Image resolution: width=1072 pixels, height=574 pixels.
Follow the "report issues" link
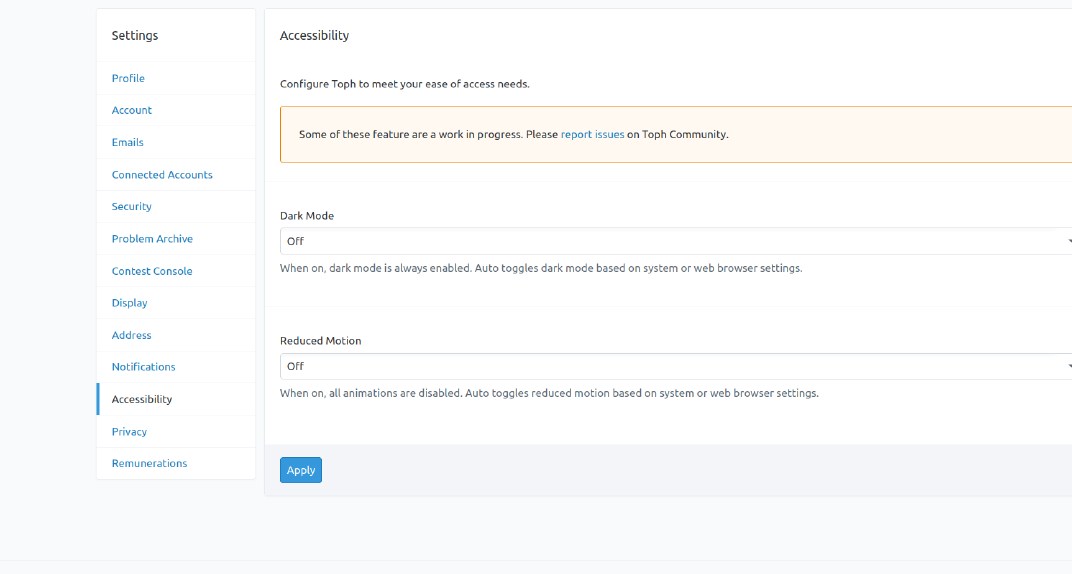(x=592, y=134)
